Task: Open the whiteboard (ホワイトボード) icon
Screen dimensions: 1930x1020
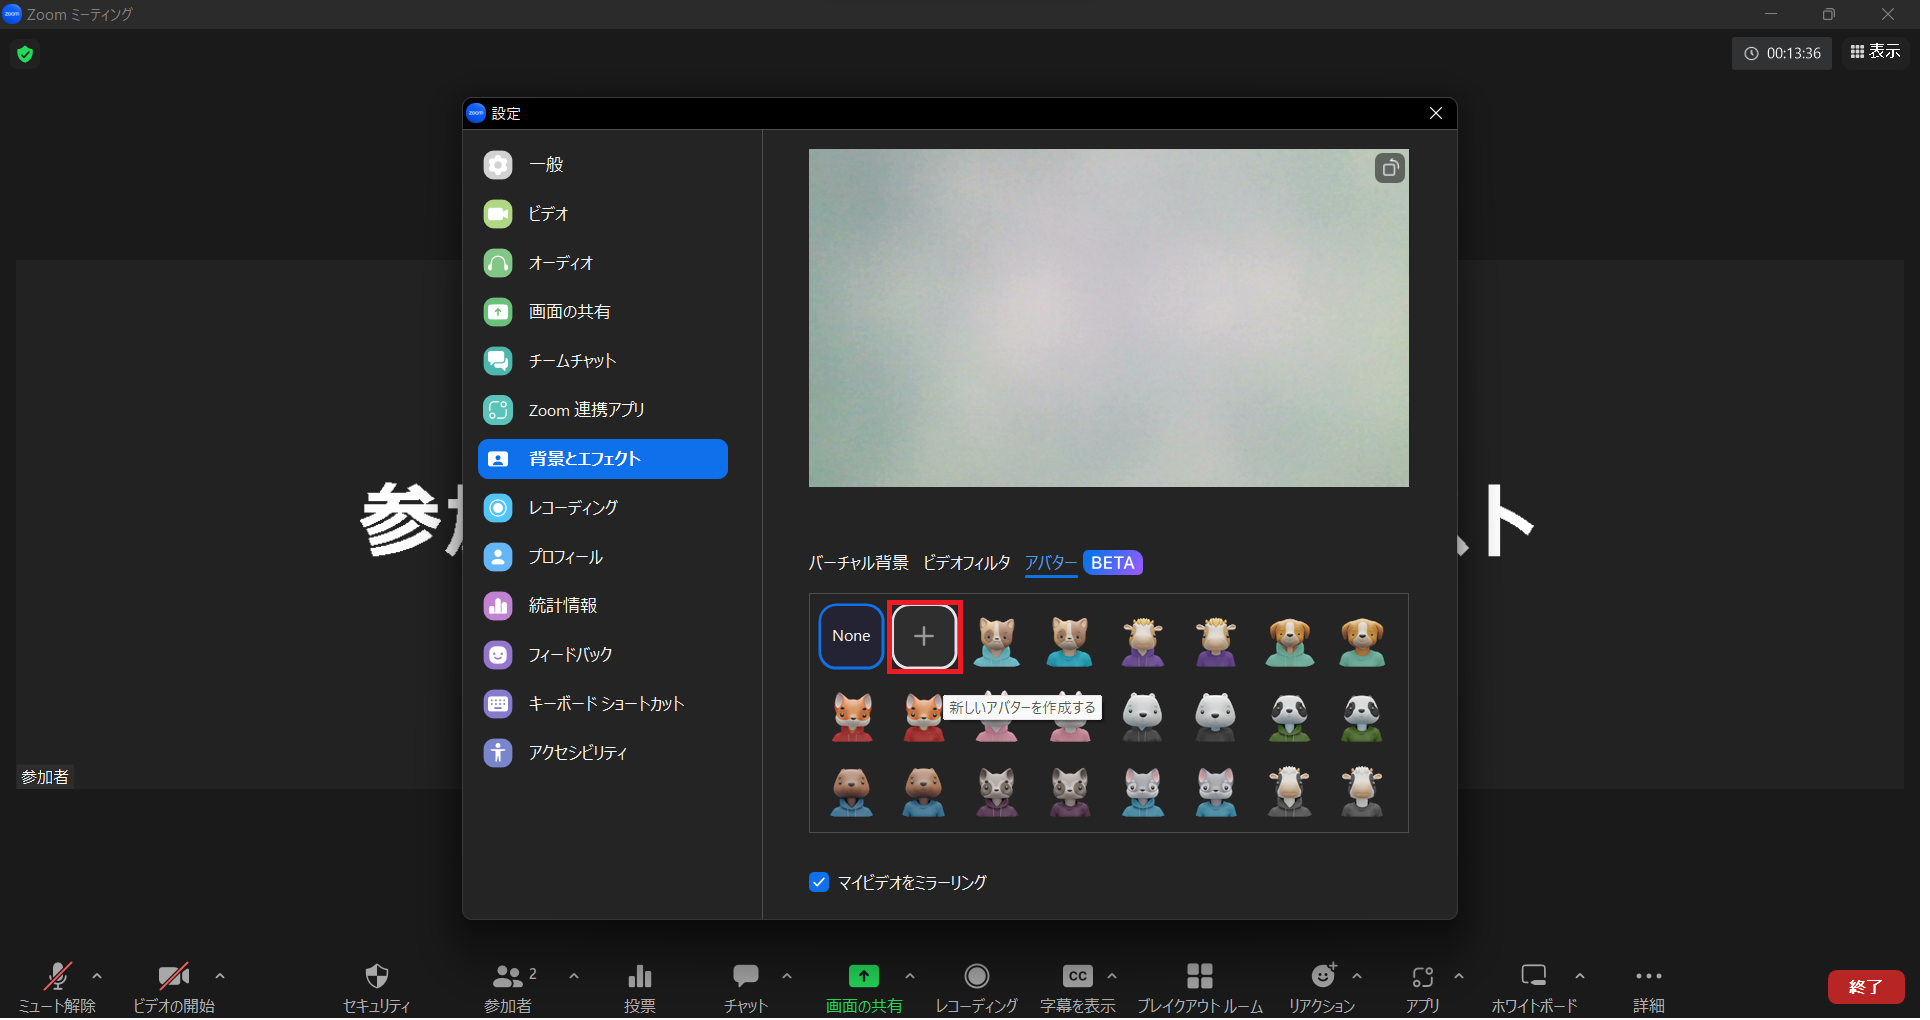Action: 1533,977
